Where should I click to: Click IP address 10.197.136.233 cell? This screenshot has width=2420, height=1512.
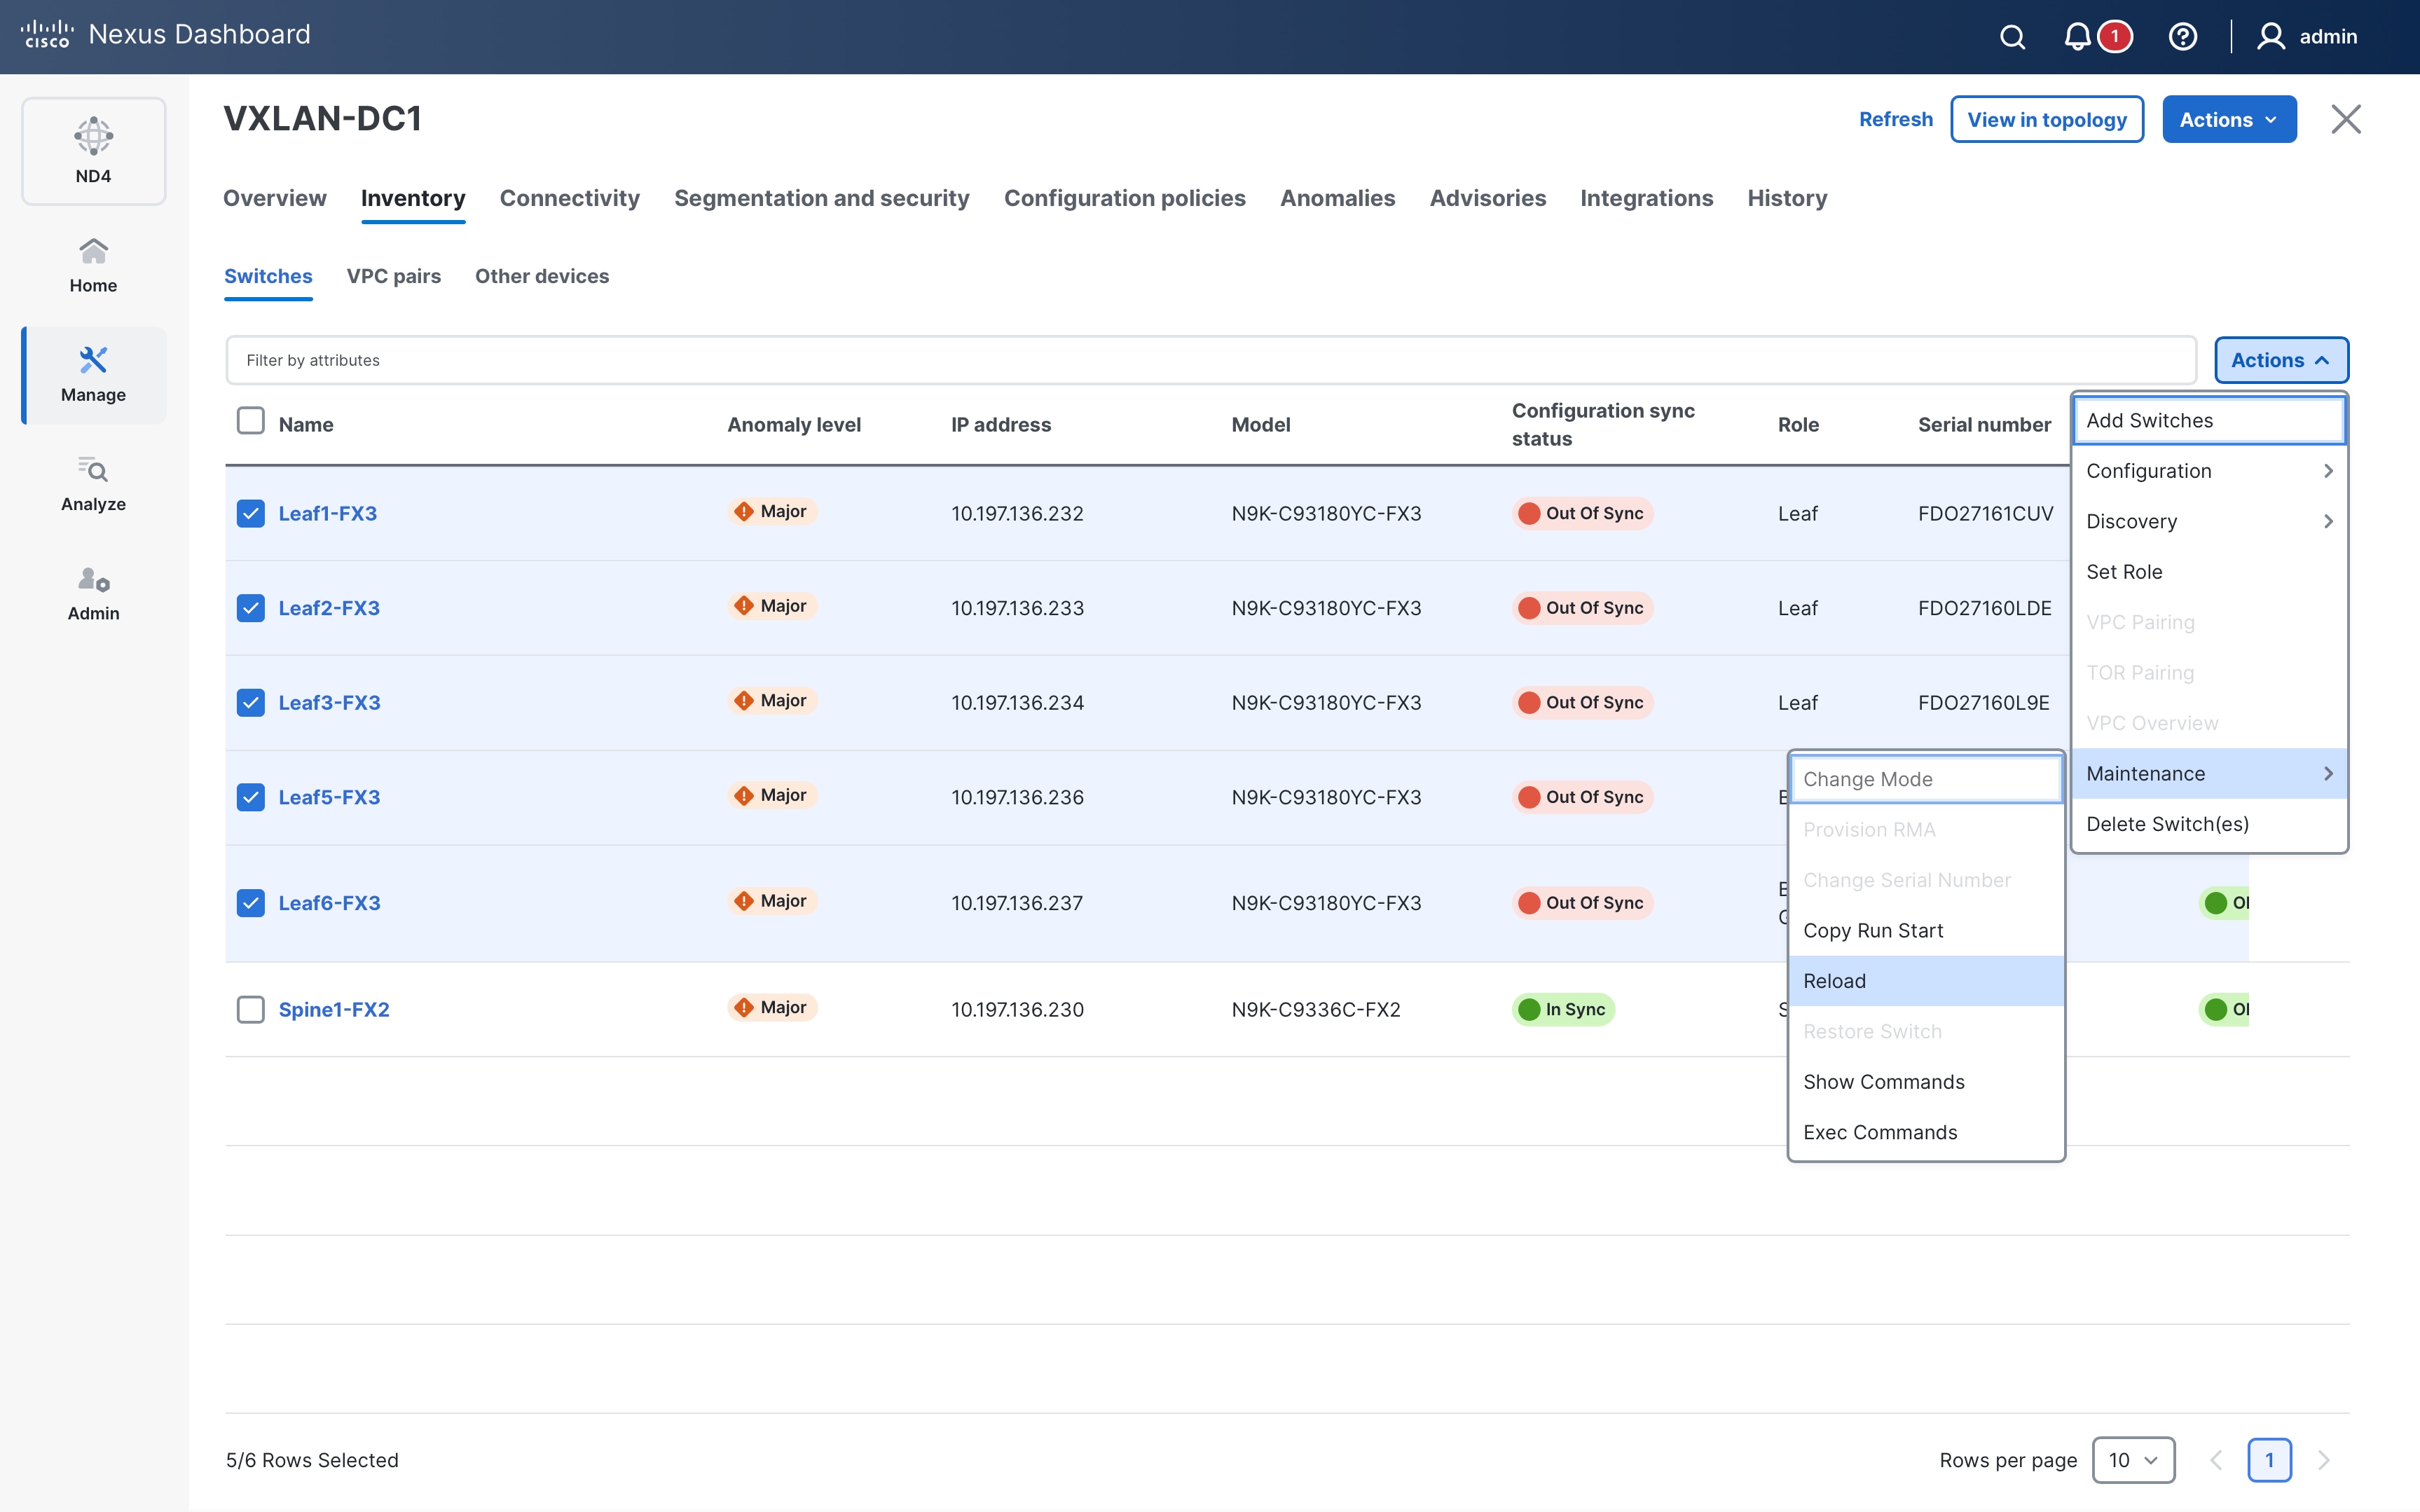coord(1017,608)
